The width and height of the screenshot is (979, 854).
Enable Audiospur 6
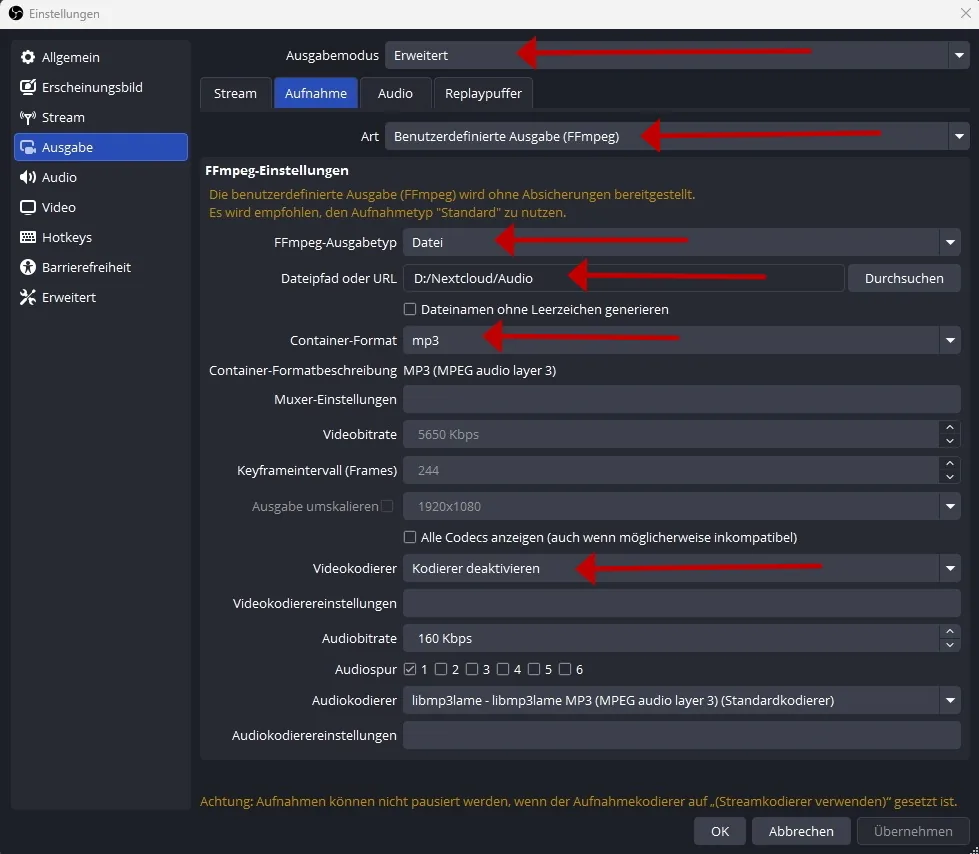pyautogui.click(x=565, y=669)
